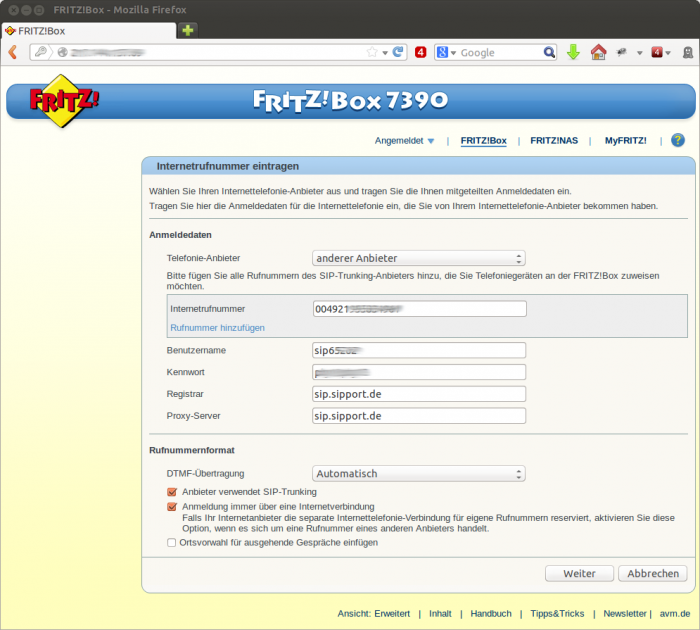Click the blue help question mark icon
The image size is (700, 630).
(x=678, y=141)
